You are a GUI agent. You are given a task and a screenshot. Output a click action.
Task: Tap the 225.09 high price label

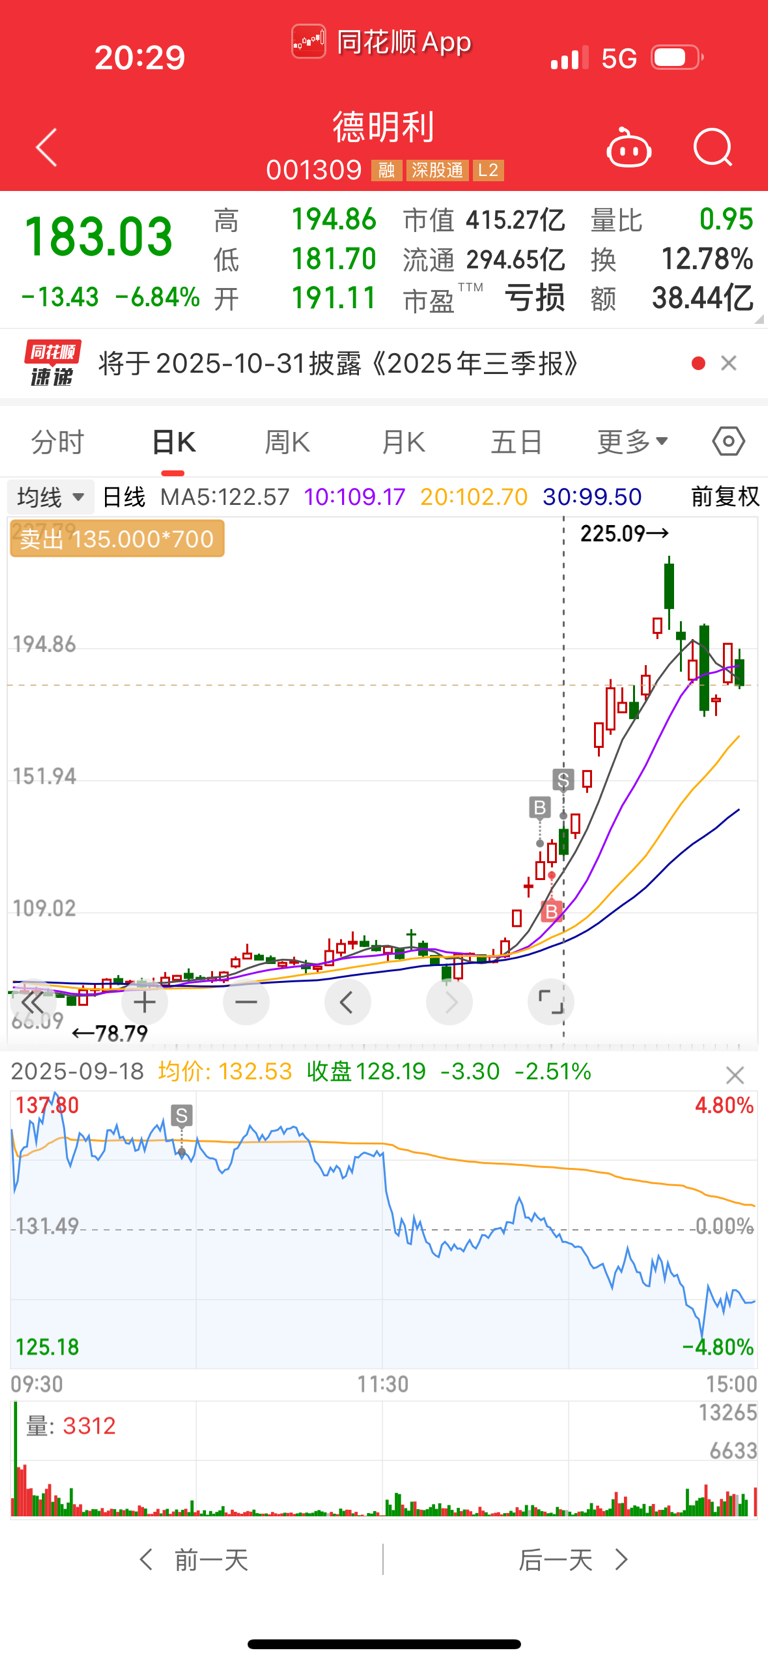click(x=624, y=534)
